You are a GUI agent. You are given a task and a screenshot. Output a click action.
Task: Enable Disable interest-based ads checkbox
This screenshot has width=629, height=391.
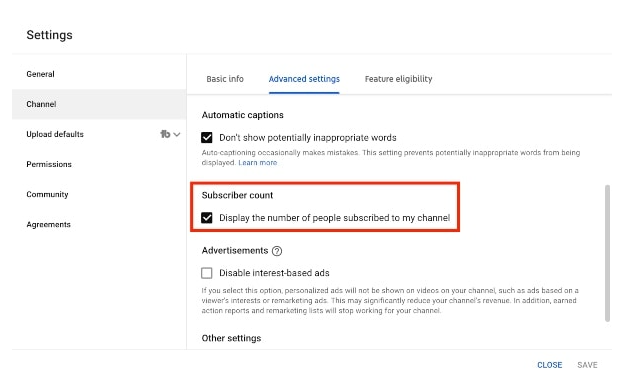207,273
